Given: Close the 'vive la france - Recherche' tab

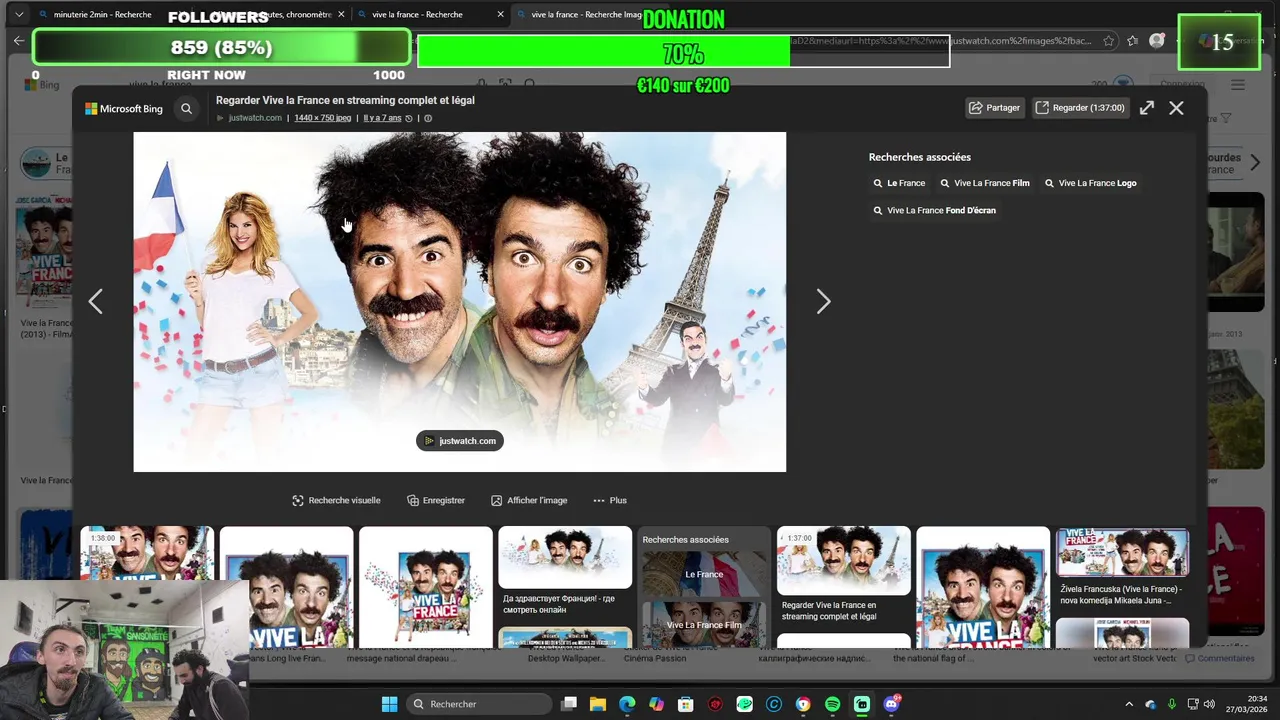Looking at the screenshot, I should click(500, 15).
